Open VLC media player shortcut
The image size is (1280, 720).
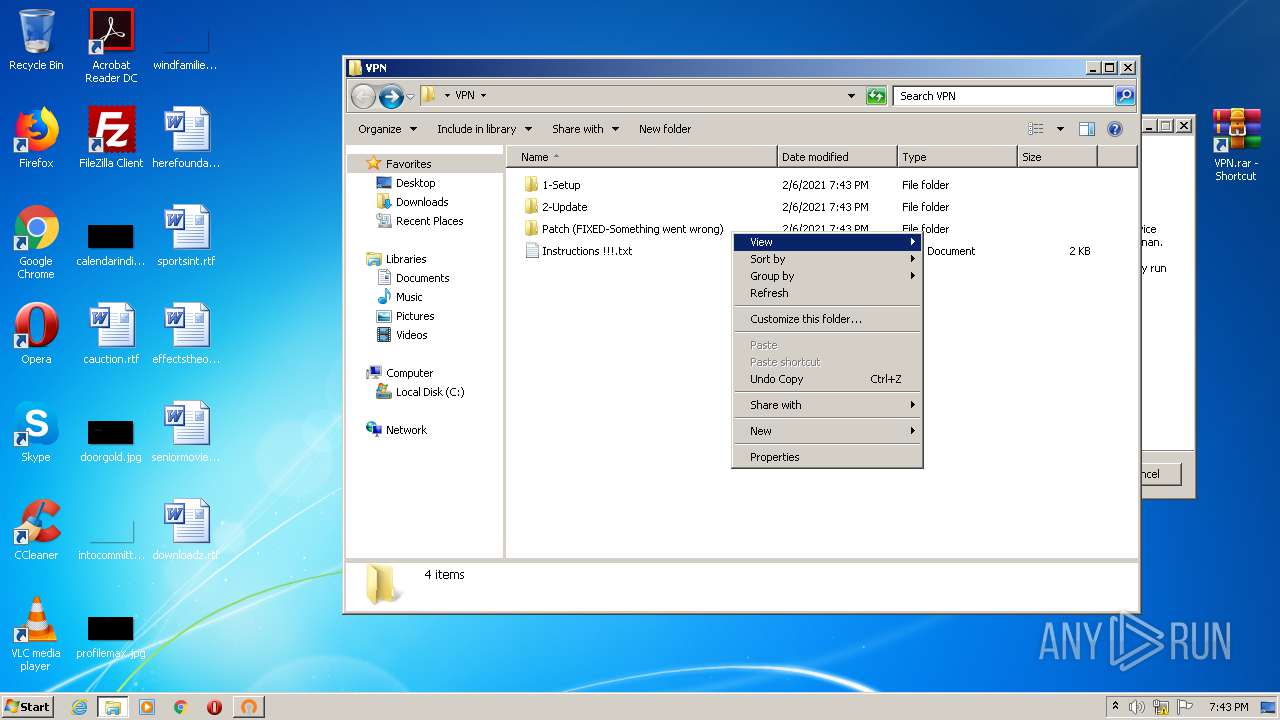(x=36, y=634)
